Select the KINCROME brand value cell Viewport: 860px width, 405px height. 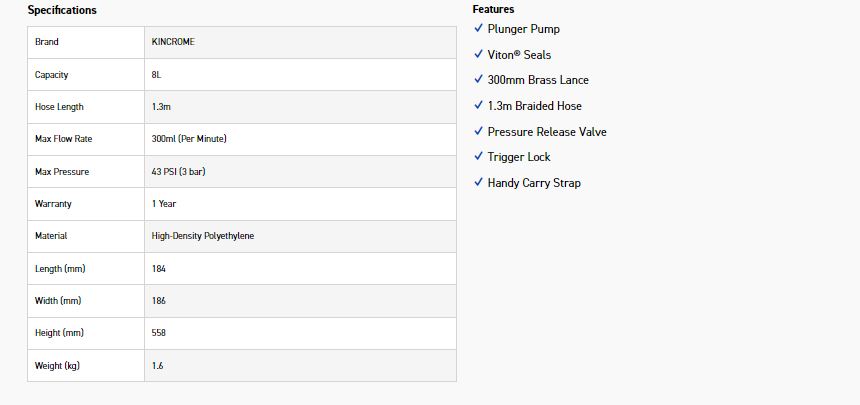tap(173, 42)
